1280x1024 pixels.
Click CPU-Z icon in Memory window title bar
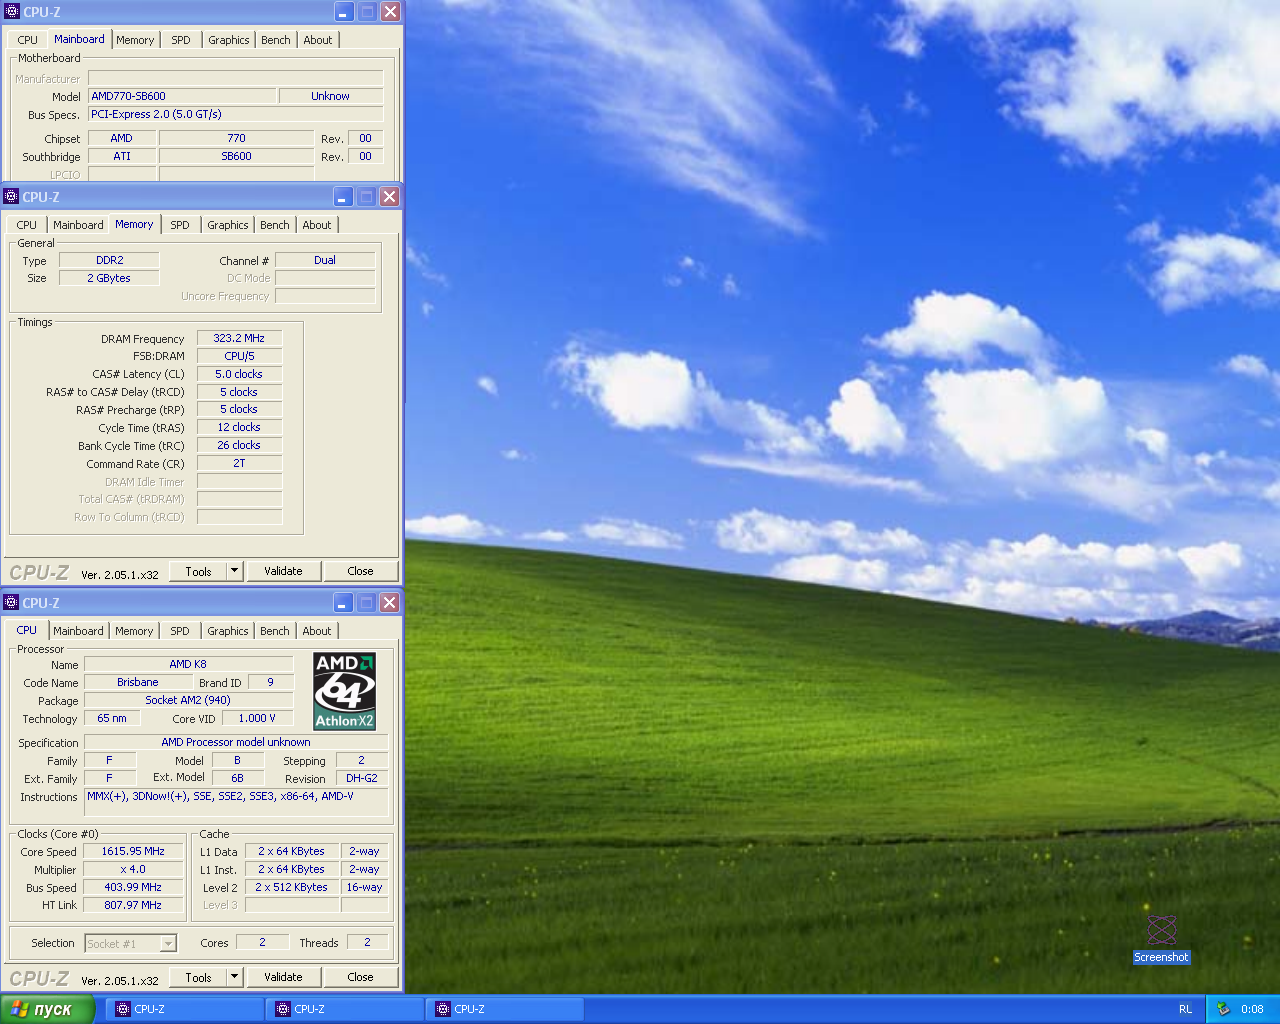tap(12, 197)
